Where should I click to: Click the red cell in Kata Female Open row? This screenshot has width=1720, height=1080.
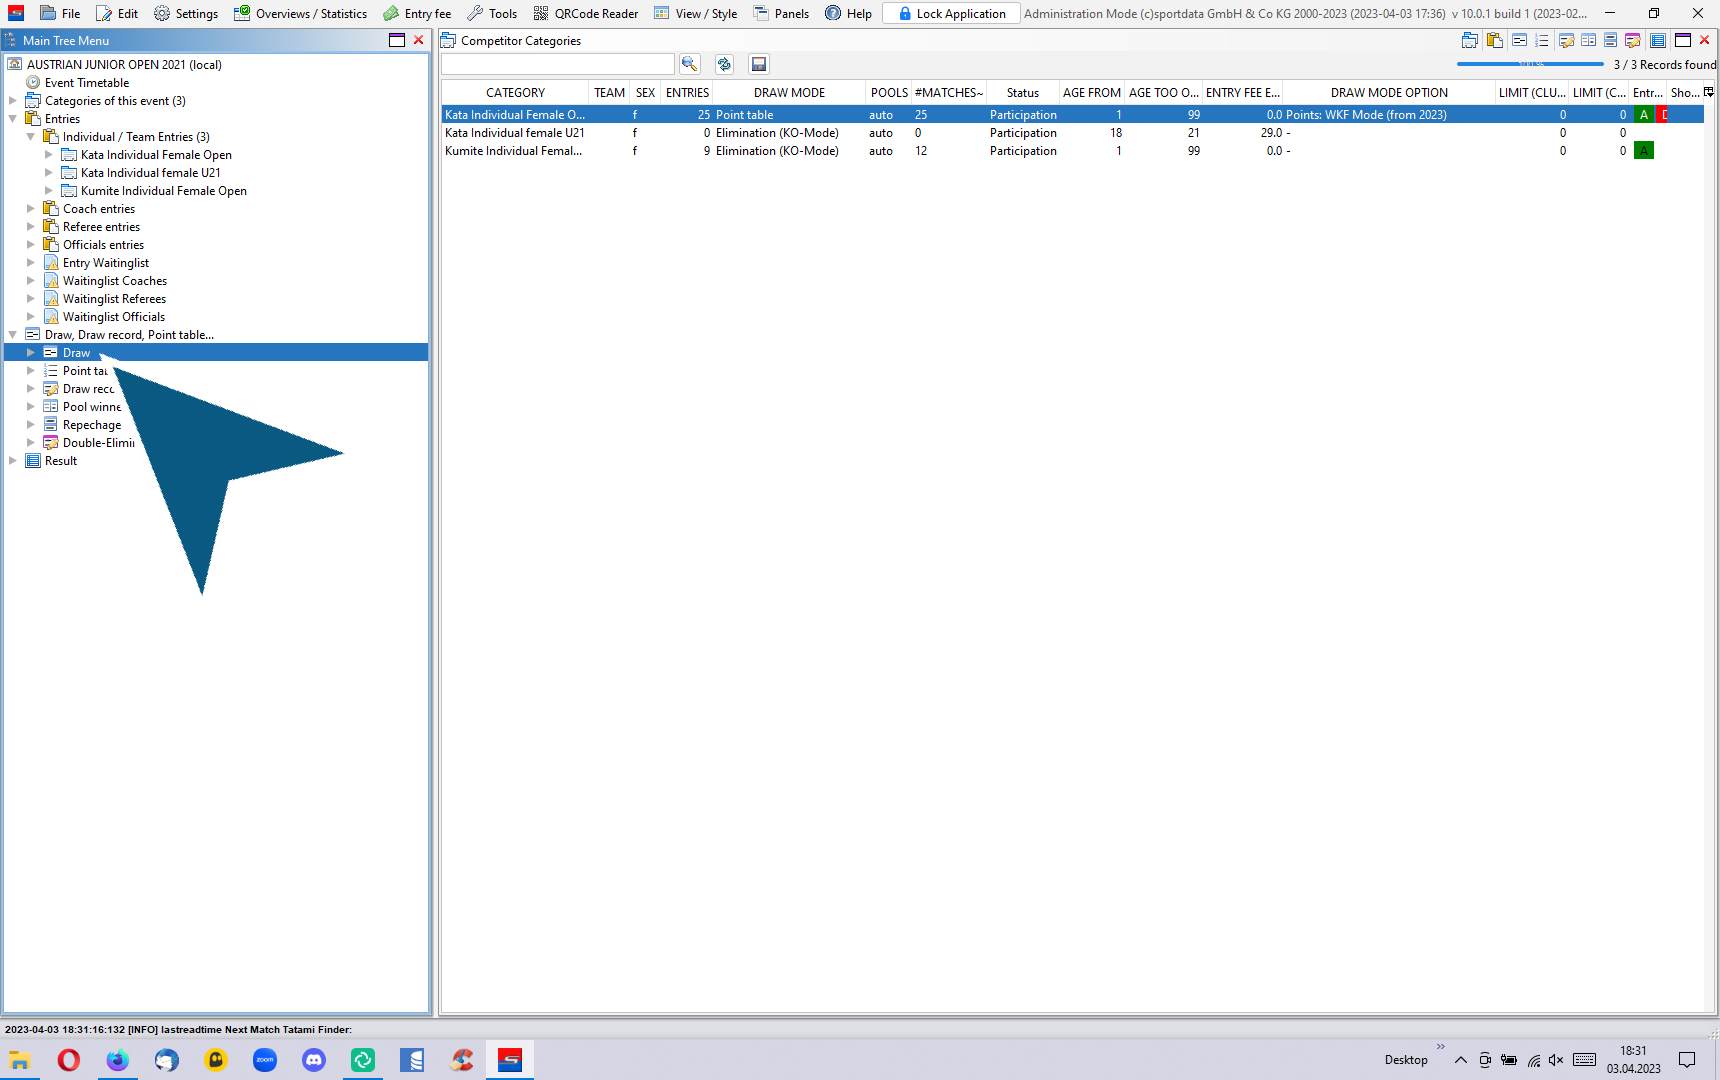[x=1663, y=114]
